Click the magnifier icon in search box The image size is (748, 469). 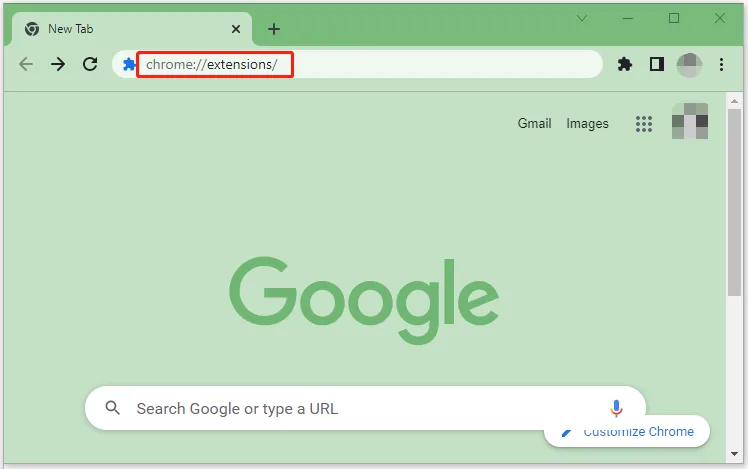click(113, 408)
